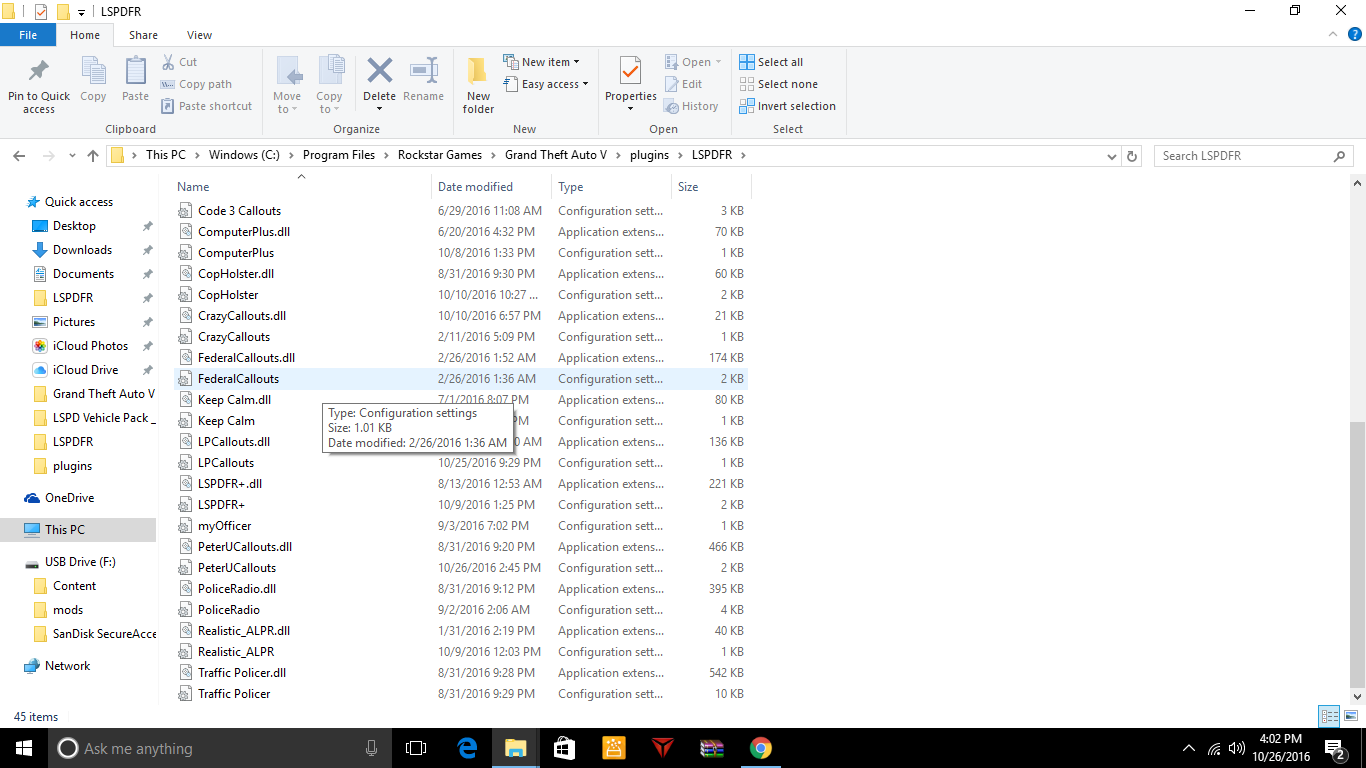Open Task View on the taskbar
This screenshot has width=1366, height=768.
coord(416,748)
